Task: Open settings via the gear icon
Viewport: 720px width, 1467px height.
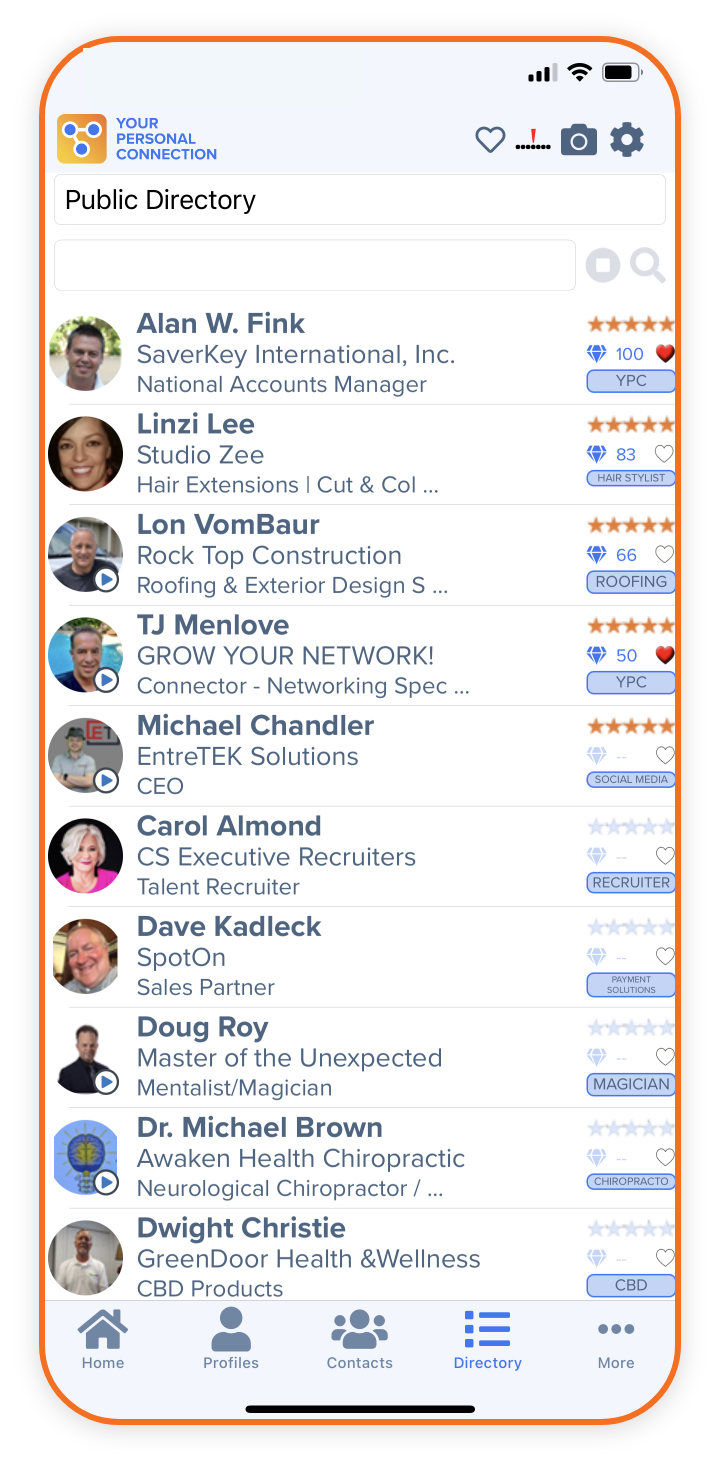Action: (x=627, y=140)
